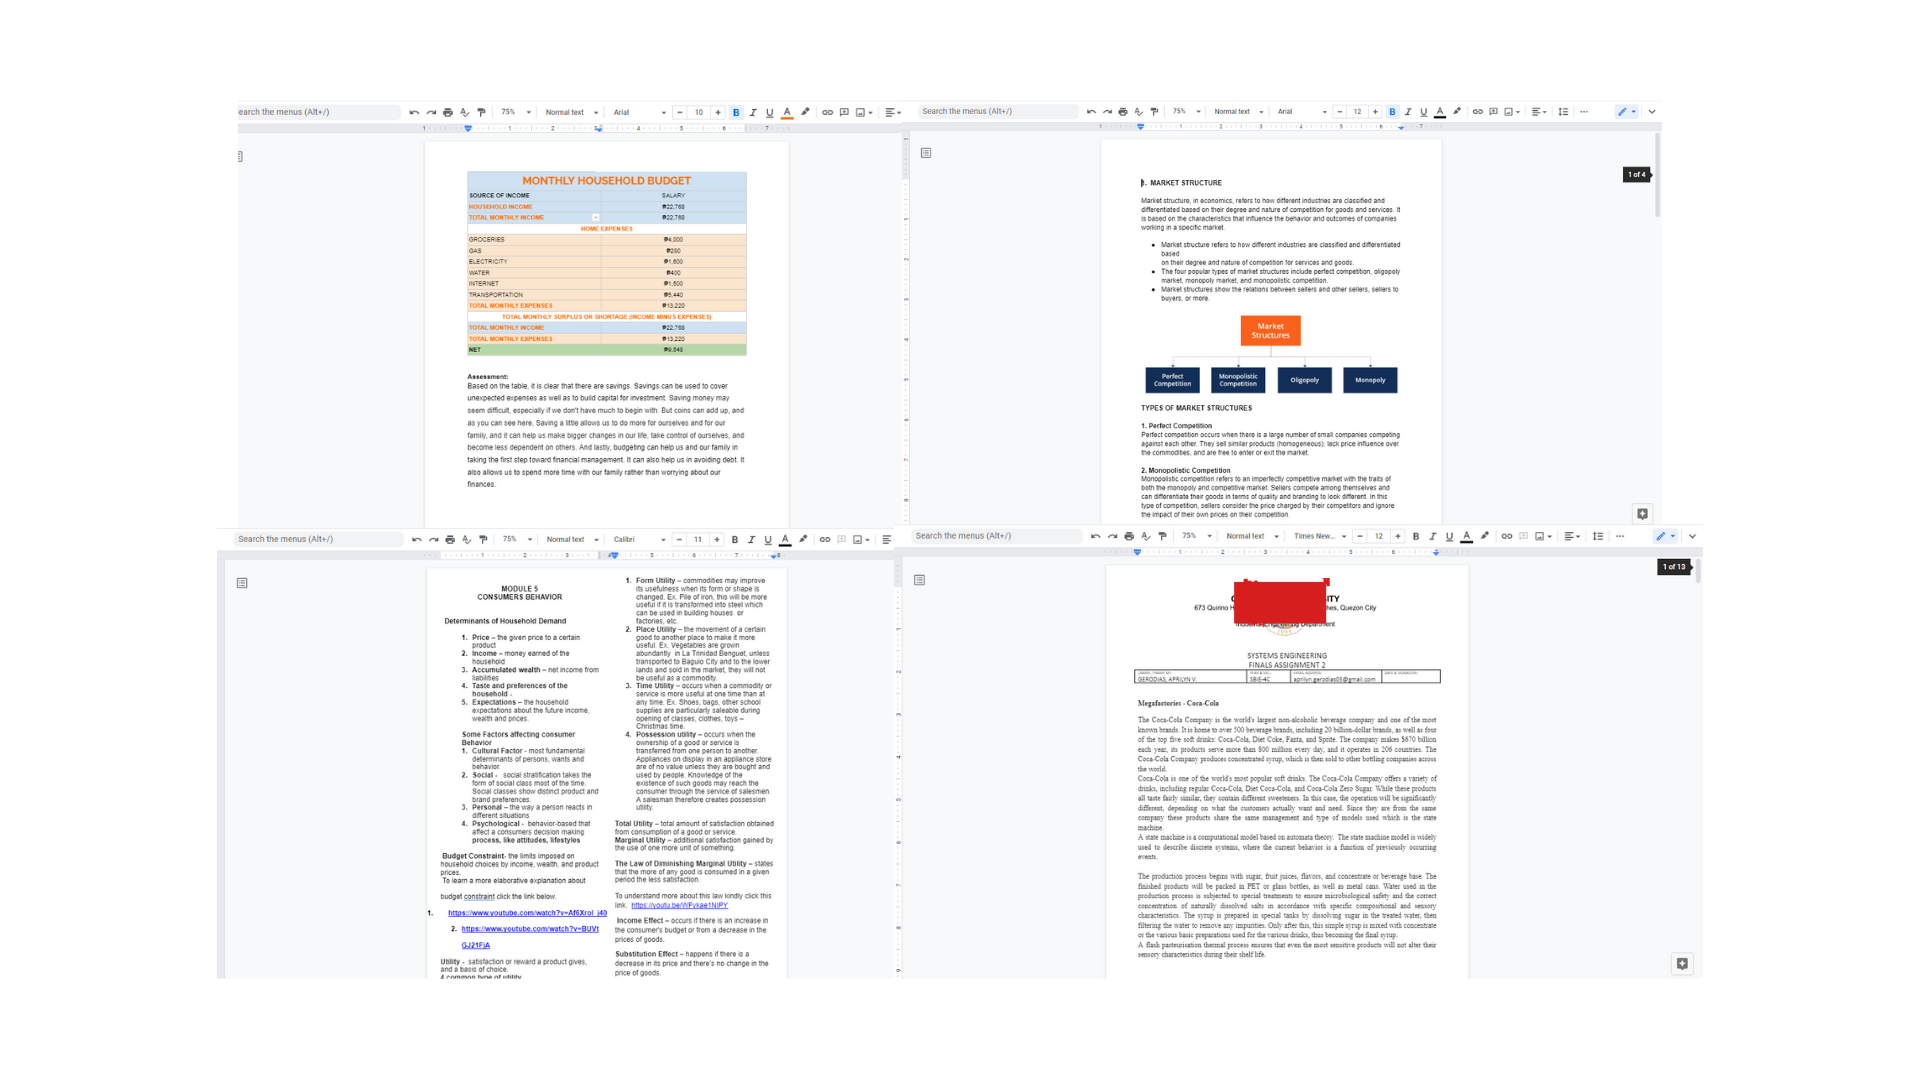Toggle Italic in Times New Roman toolbar
The height and width of the screenshot is (1080, 1920).
click(x=1432, y=536)
